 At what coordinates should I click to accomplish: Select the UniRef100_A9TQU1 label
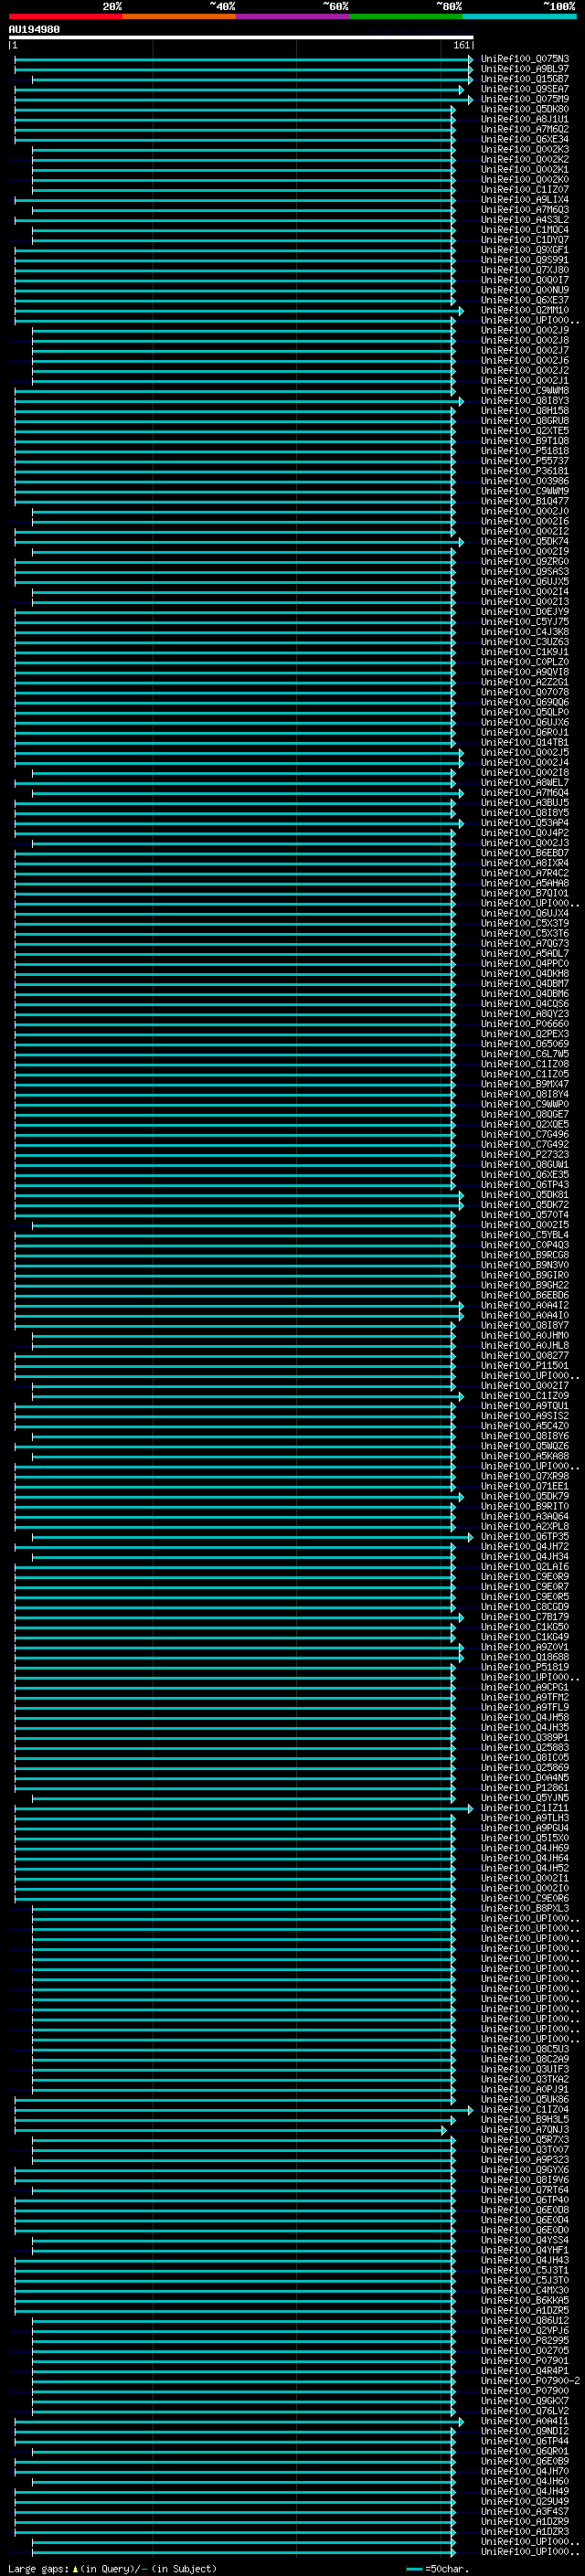click(x=525, y=1406)
